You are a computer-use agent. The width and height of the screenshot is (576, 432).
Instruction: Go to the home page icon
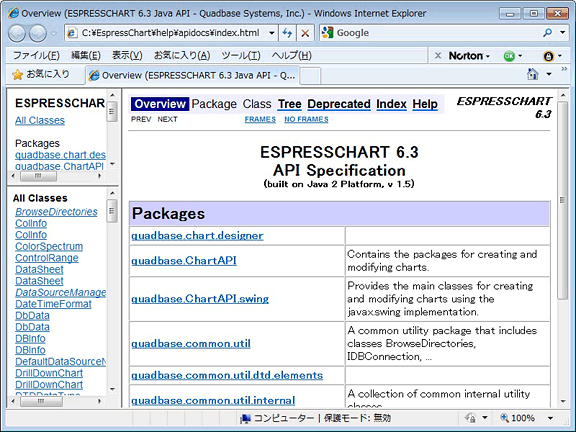pyautogui.click(x=532, y=74)
